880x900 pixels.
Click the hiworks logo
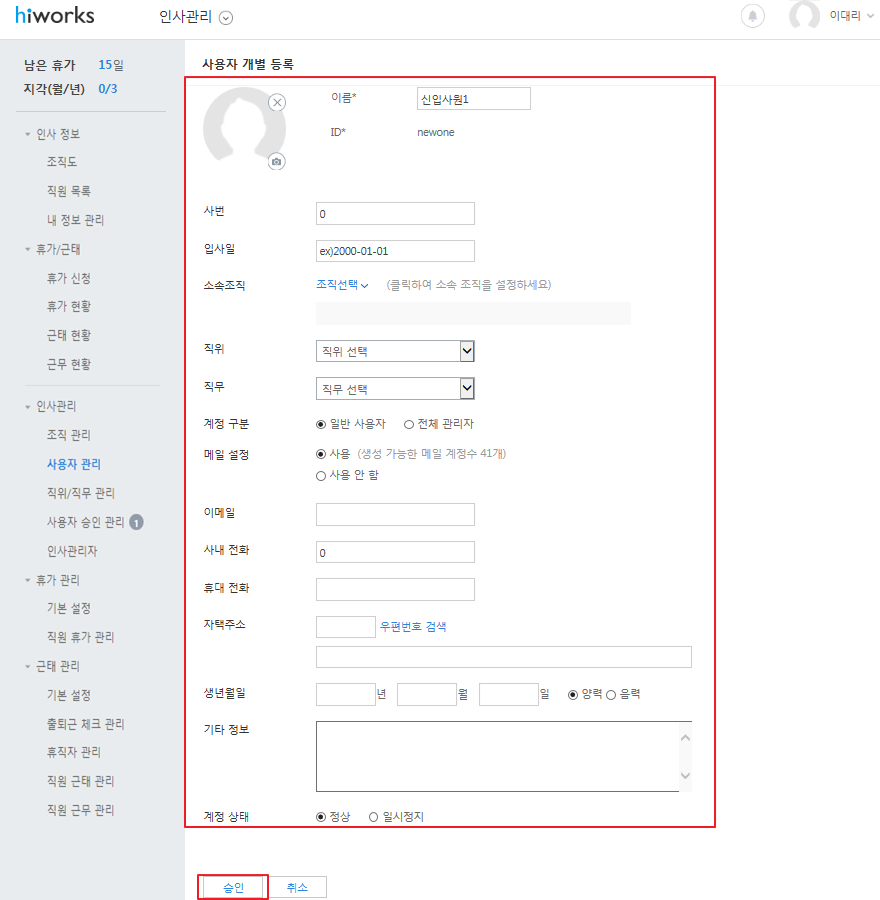[55, 15]
